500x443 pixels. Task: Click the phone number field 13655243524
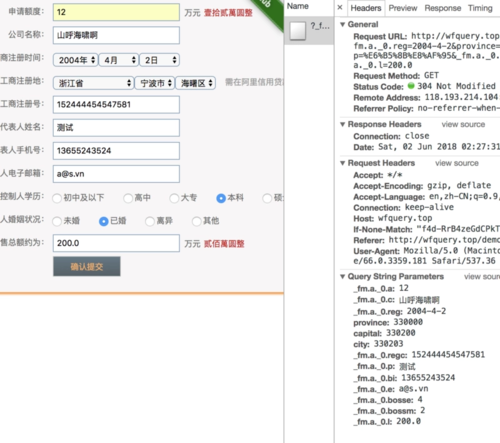[x=116, y=151]
